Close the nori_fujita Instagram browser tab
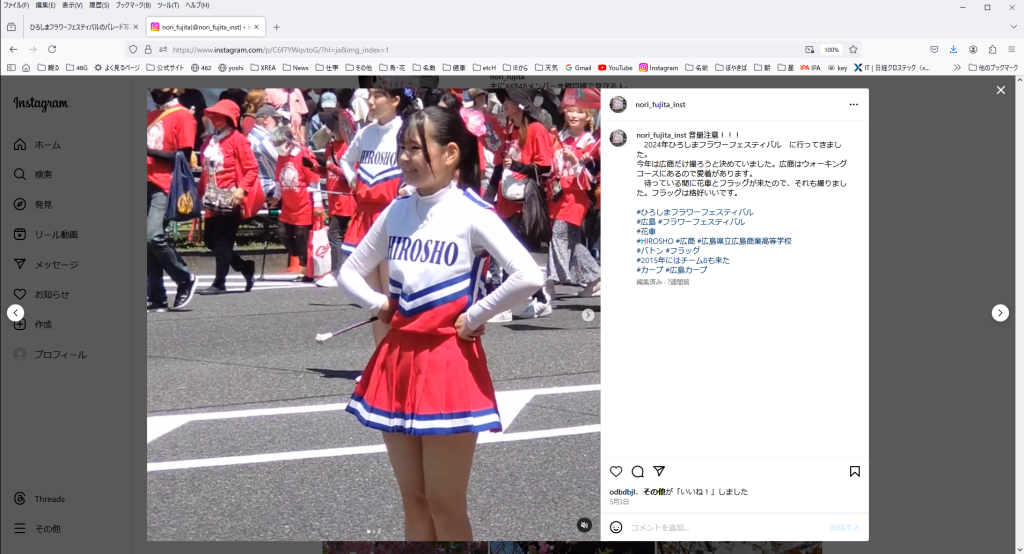 [257, 27]
